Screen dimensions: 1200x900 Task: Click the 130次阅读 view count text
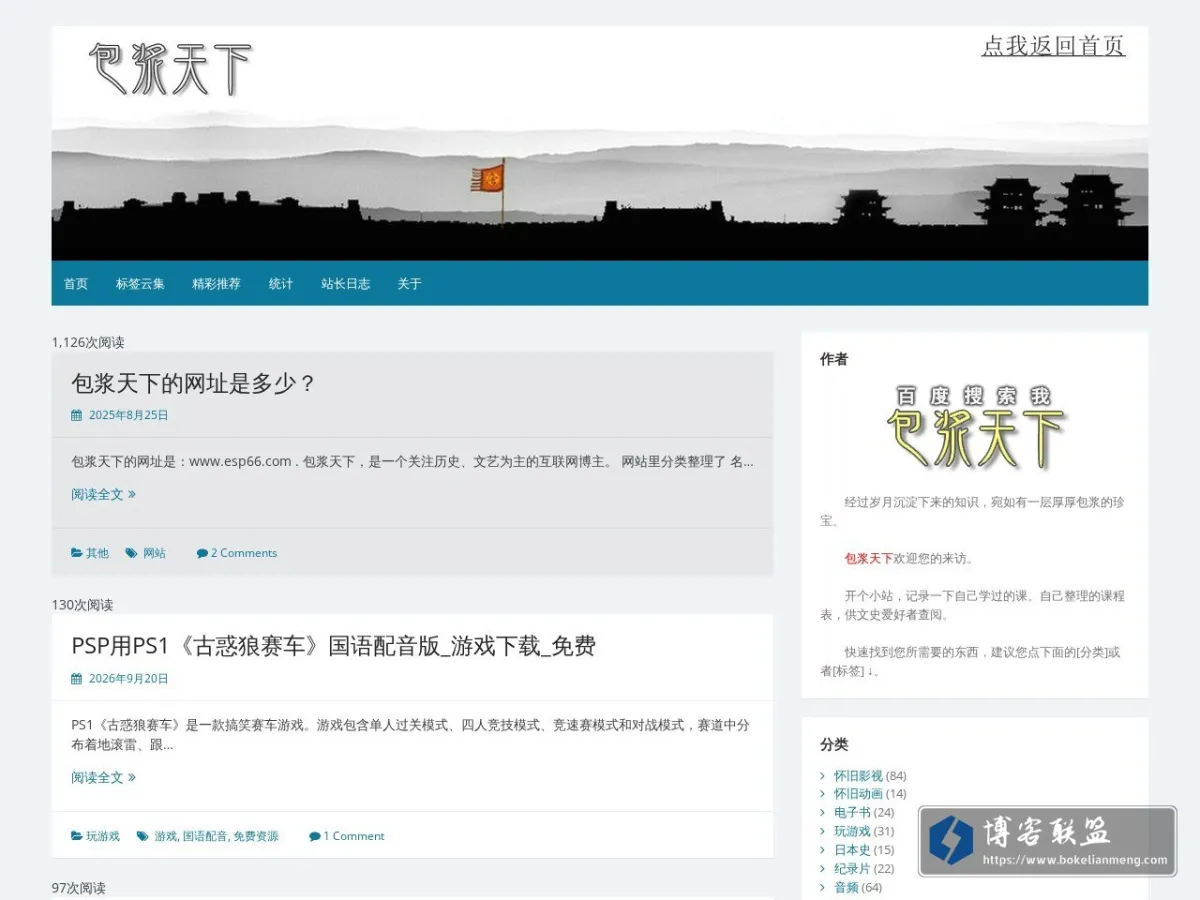click(82, 605)
